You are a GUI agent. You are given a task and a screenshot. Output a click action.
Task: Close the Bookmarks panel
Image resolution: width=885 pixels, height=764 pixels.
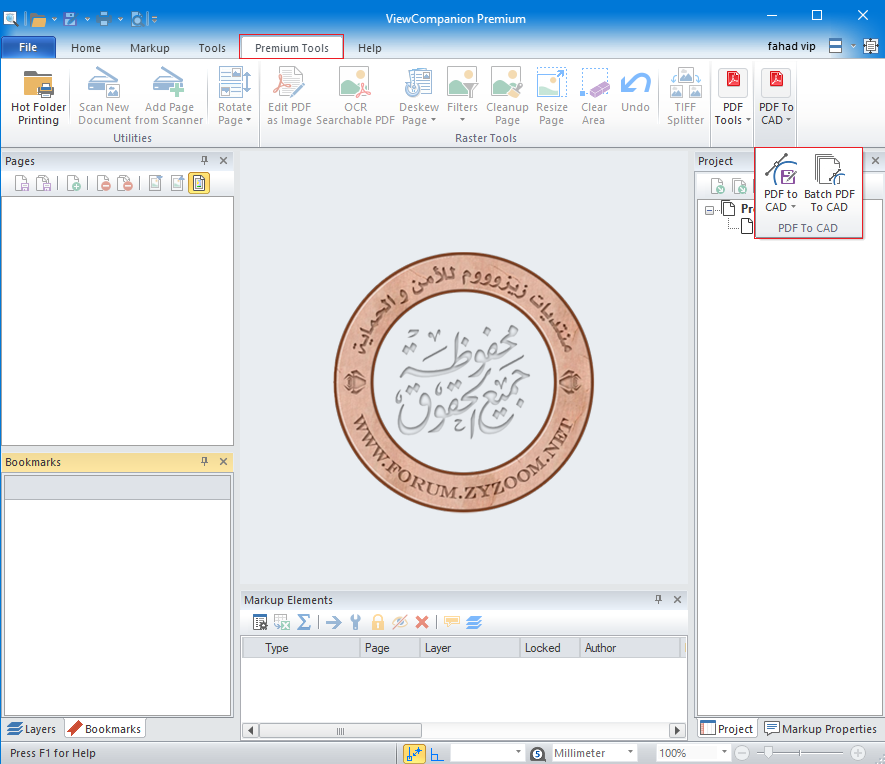click(x=224, y=461)
